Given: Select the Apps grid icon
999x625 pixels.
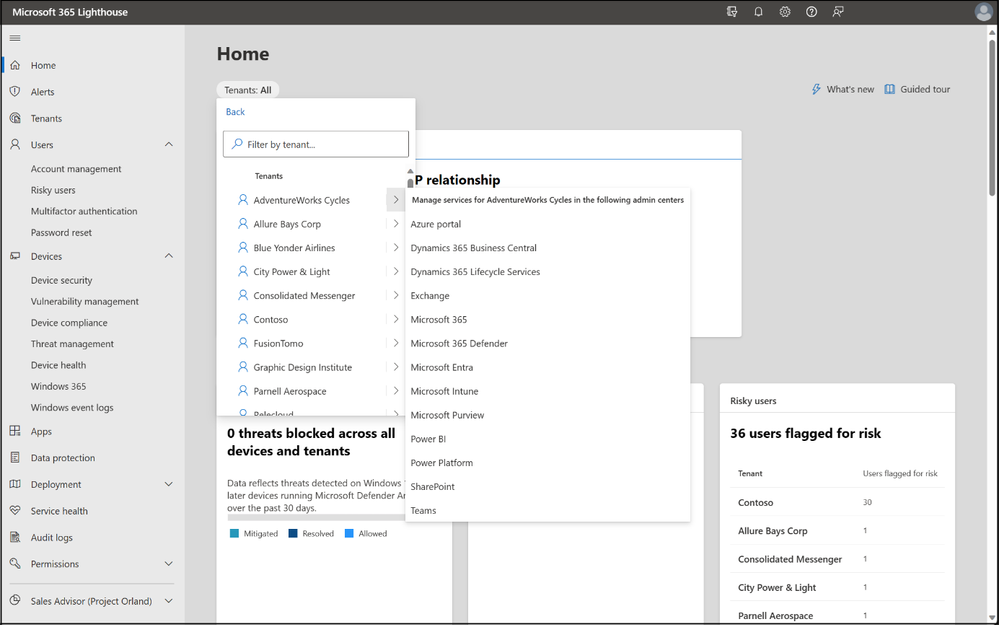Looking at the screenshot, I should (x=15, y=431).
